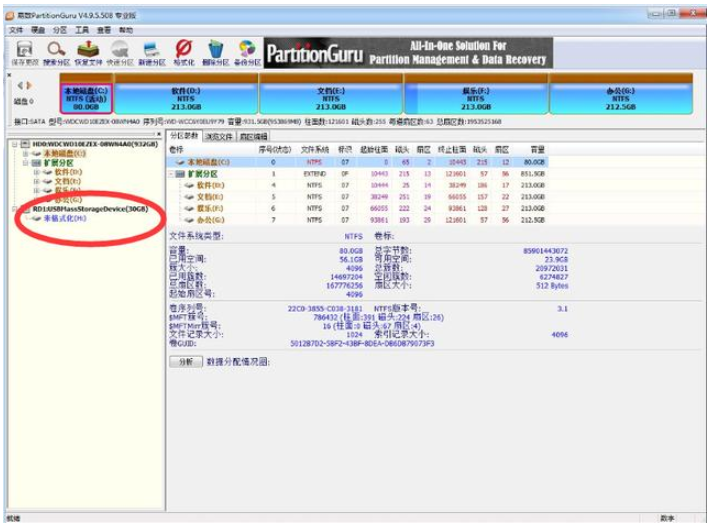Collapse the 扩展分区 row in the partition table
710x523 pixels.
[x=171, y=174]
